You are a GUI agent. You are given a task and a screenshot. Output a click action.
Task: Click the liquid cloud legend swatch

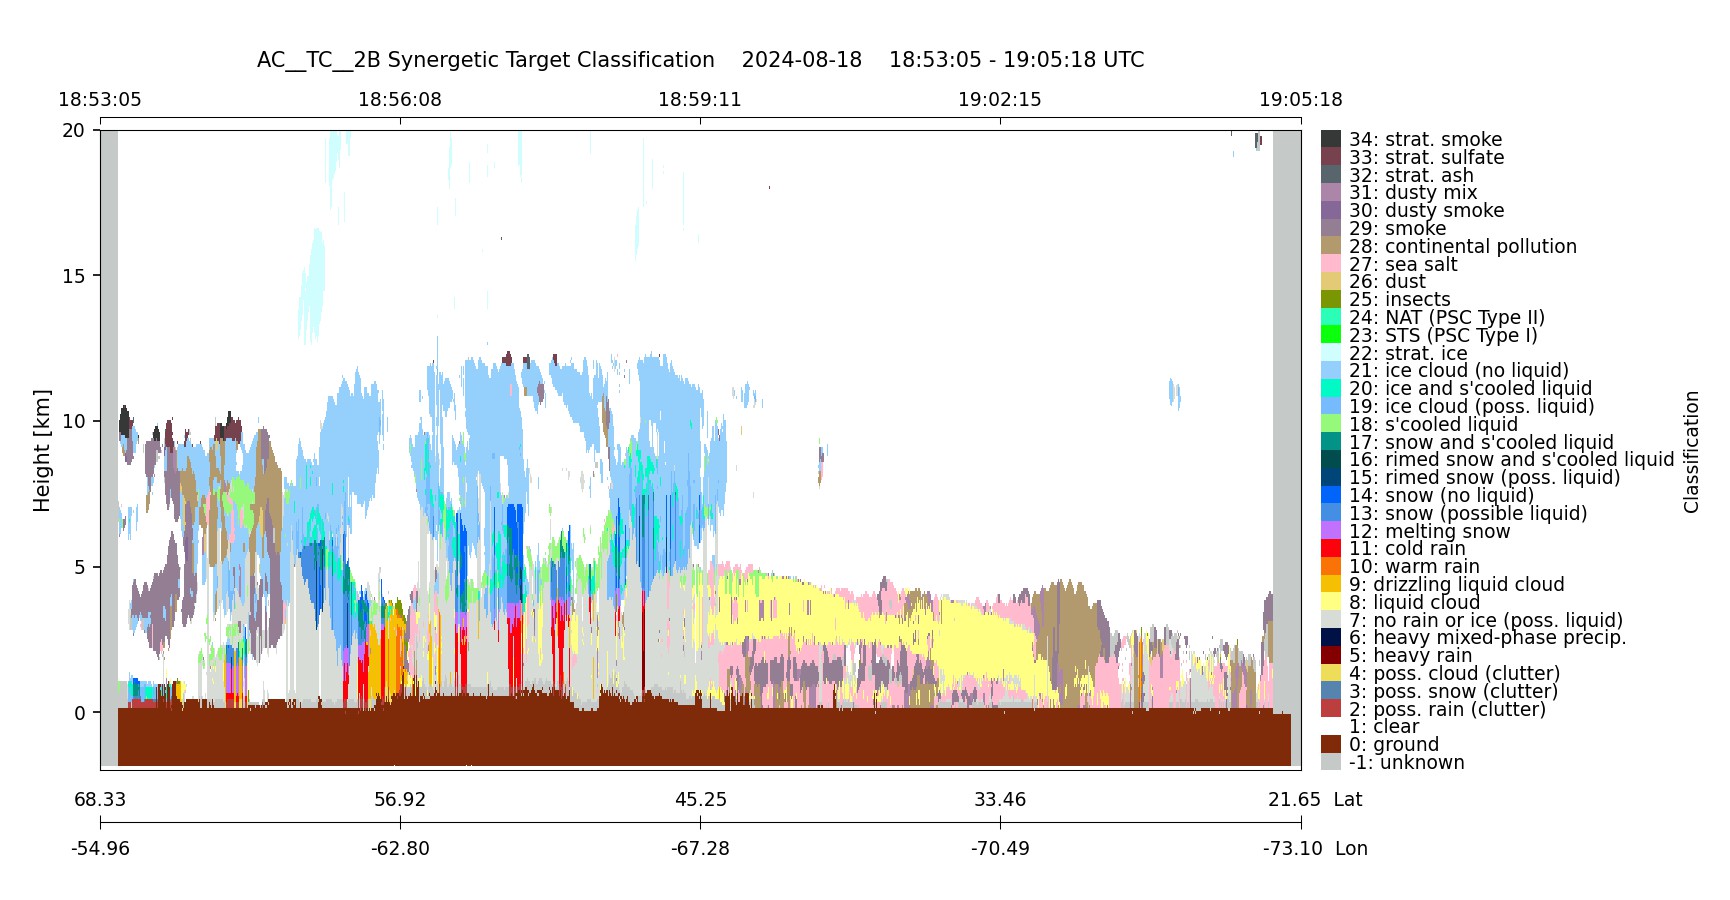click(1330, 602)
